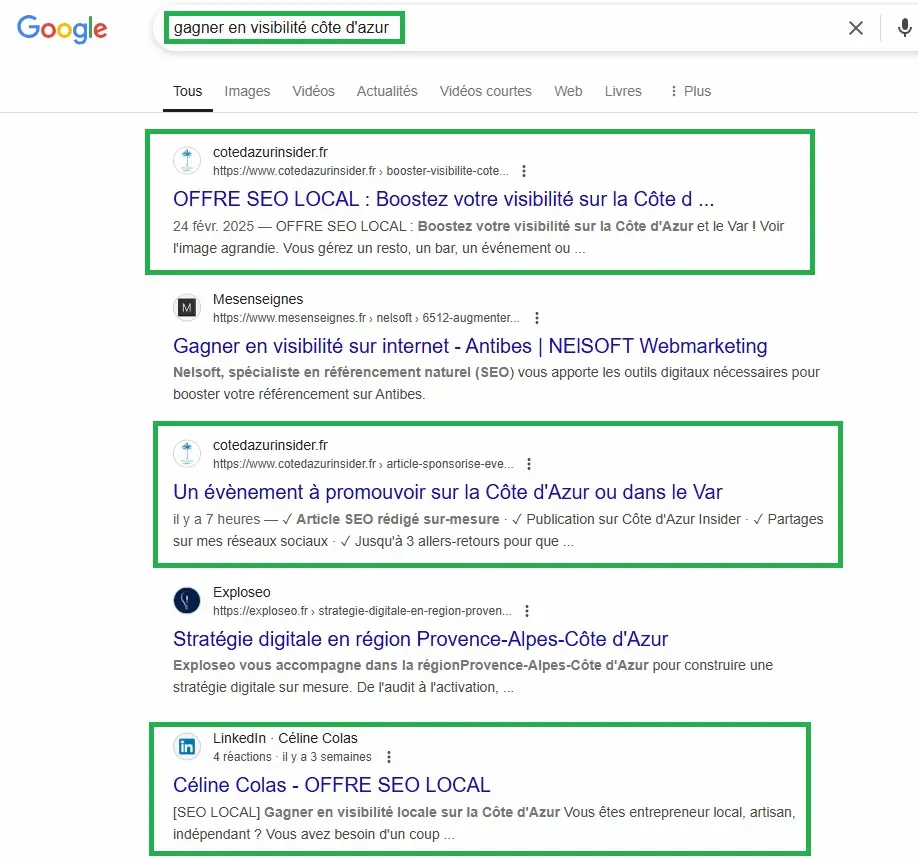Click the '4 réactions · il y a 3 semaines' text
The width and height of the screenshot is (918, 860).
(x=292, y=757)
